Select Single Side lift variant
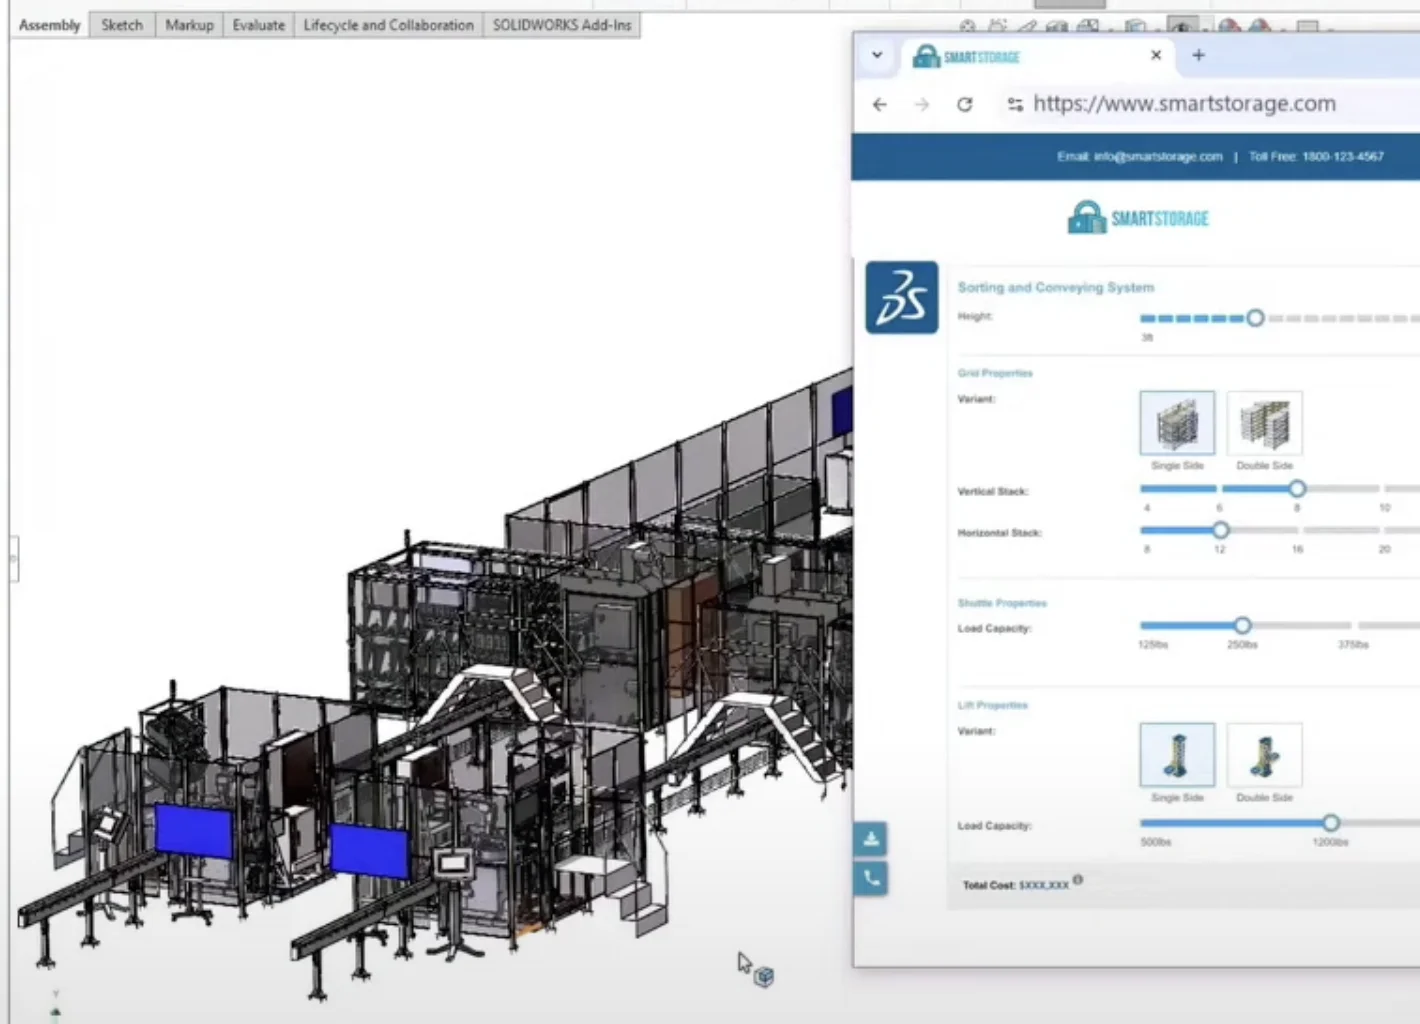 (1177, 755)
